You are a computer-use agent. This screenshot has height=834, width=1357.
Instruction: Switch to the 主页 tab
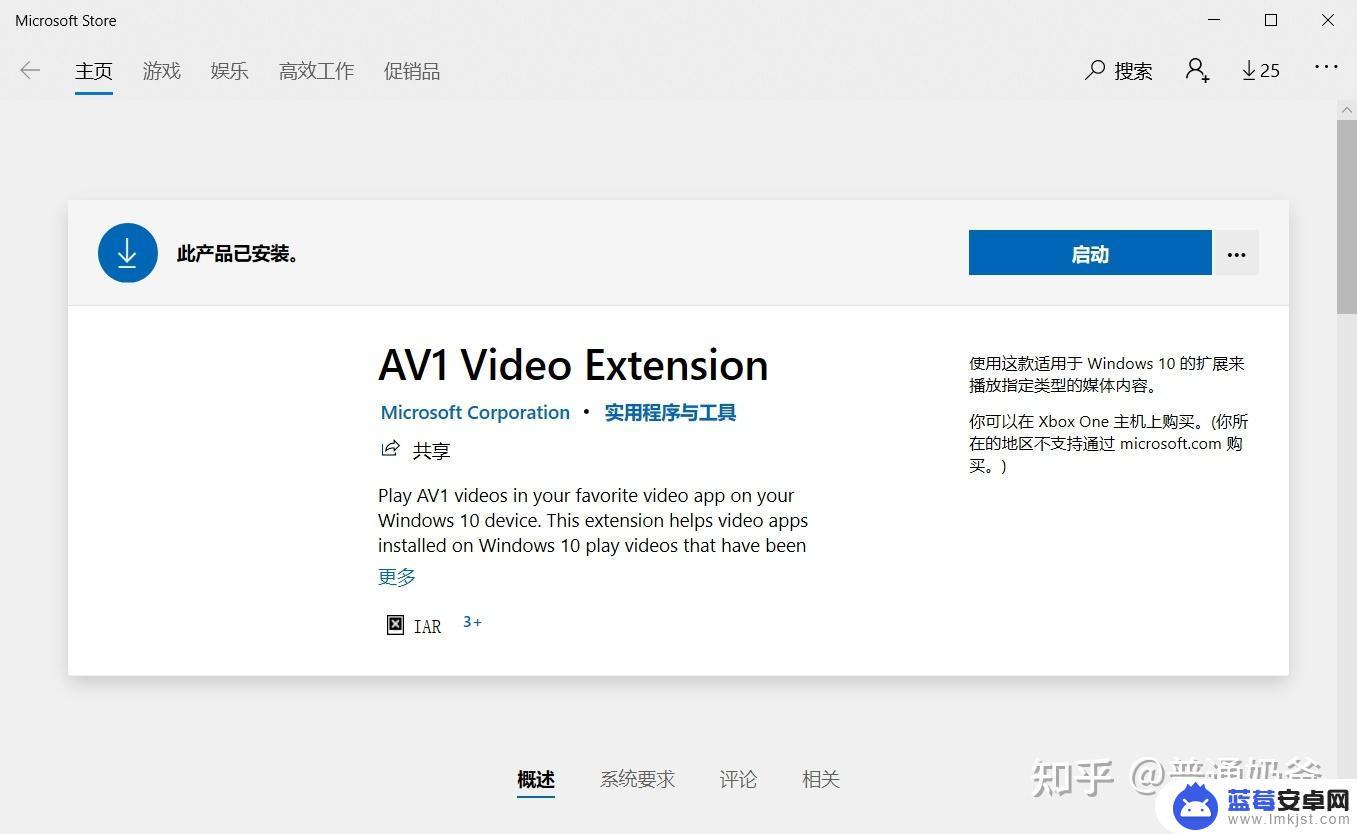pyautogui.click(x=94, y=71)
